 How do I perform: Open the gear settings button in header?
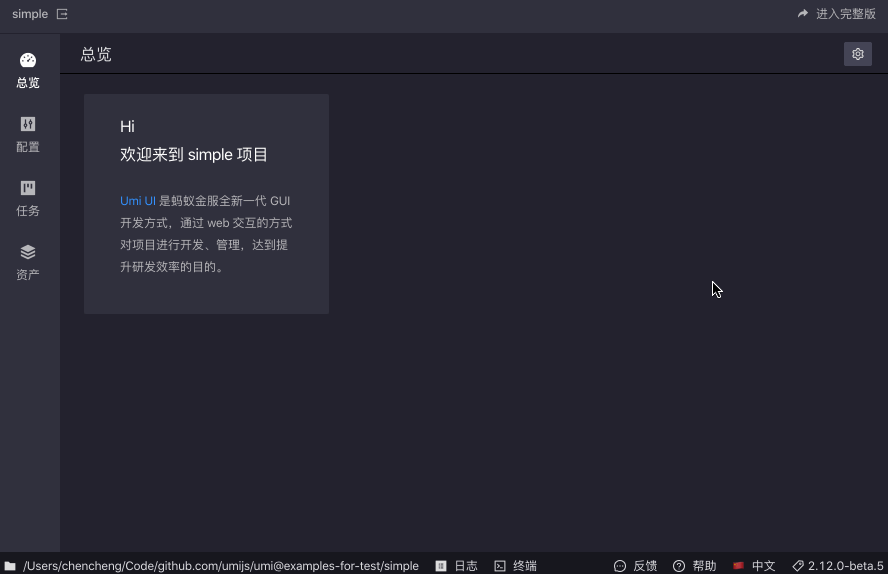[857, 54]
